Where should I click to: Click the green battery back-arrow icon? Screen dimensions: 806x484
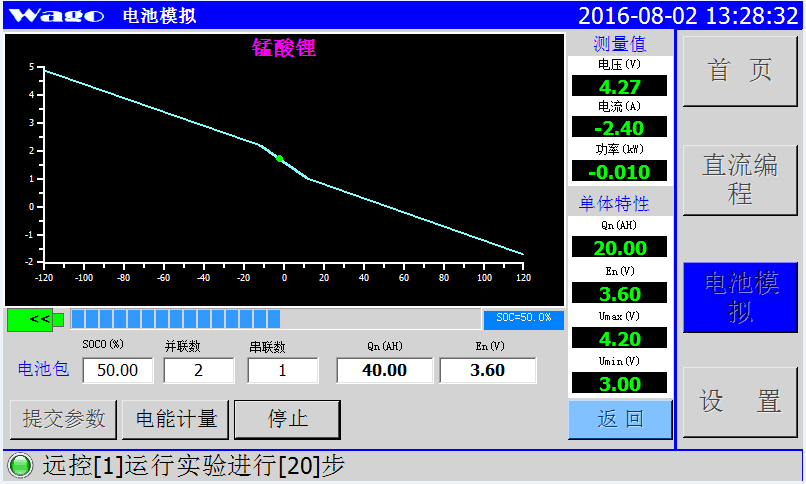click(x=35, y=319)
